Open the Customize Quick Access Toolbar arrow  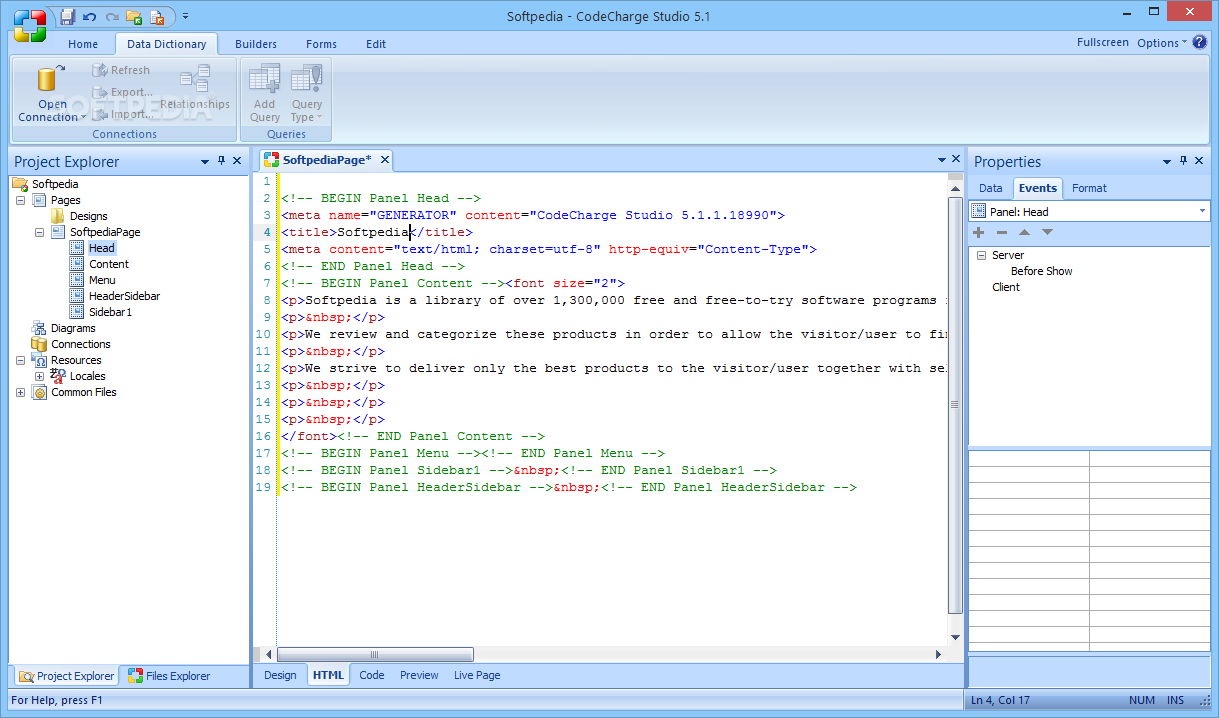pyautogui.click(x=185, y=16)
